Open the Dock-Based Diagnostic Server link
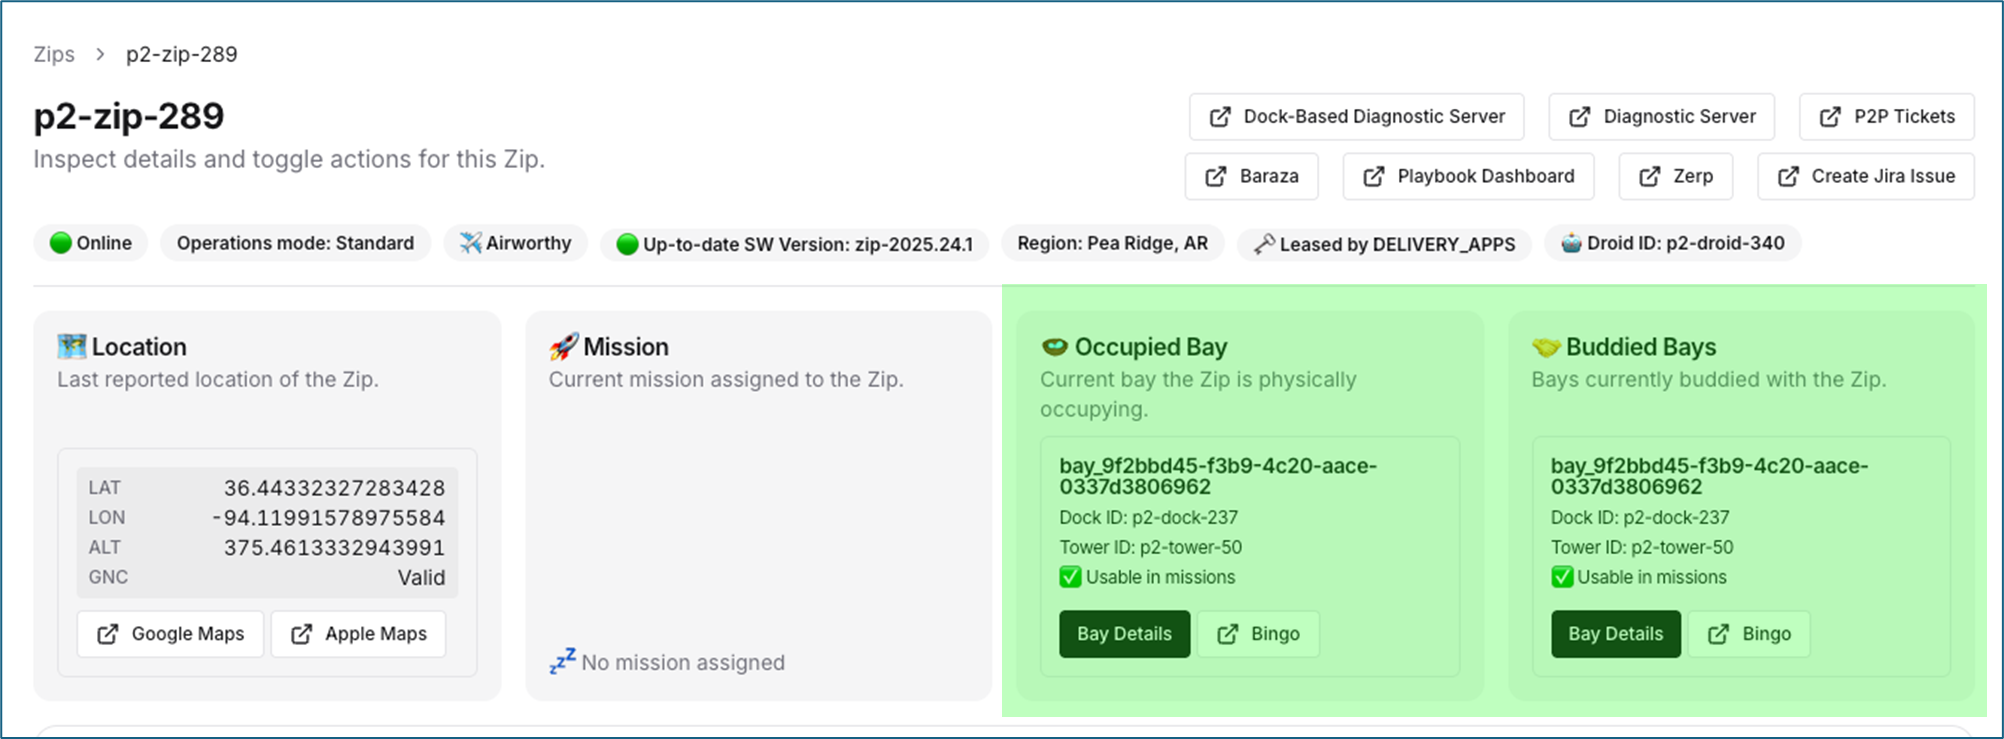Viewport: 2004px width, 739px height. click(1356, 117)
